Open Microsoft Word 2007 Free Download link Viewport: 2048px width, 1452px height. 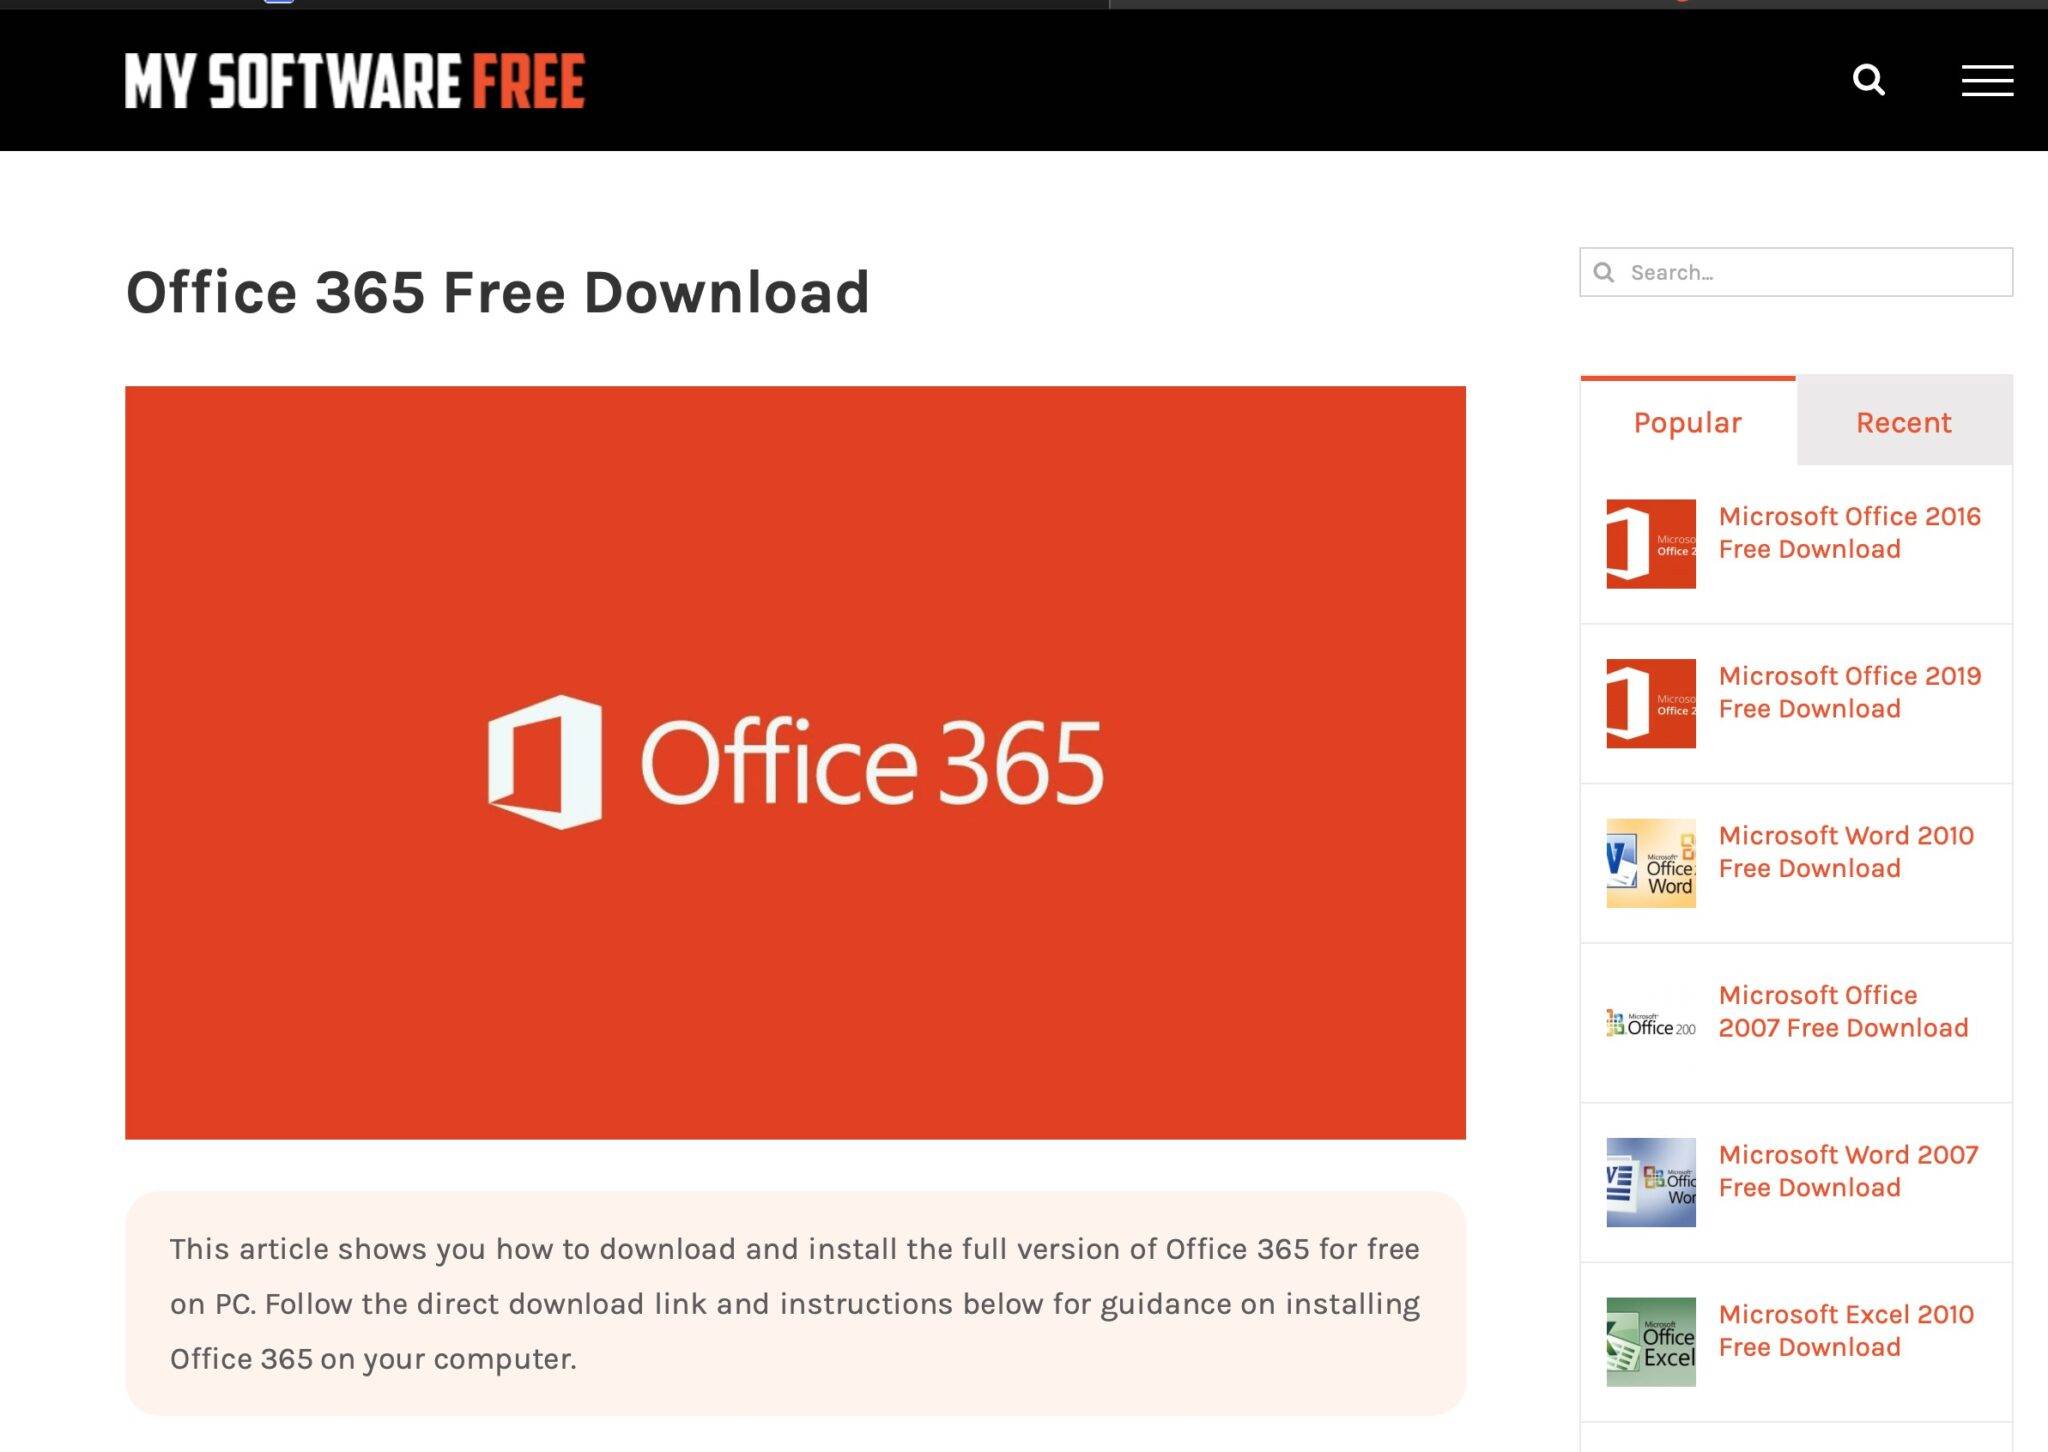coord(1848,1171)
